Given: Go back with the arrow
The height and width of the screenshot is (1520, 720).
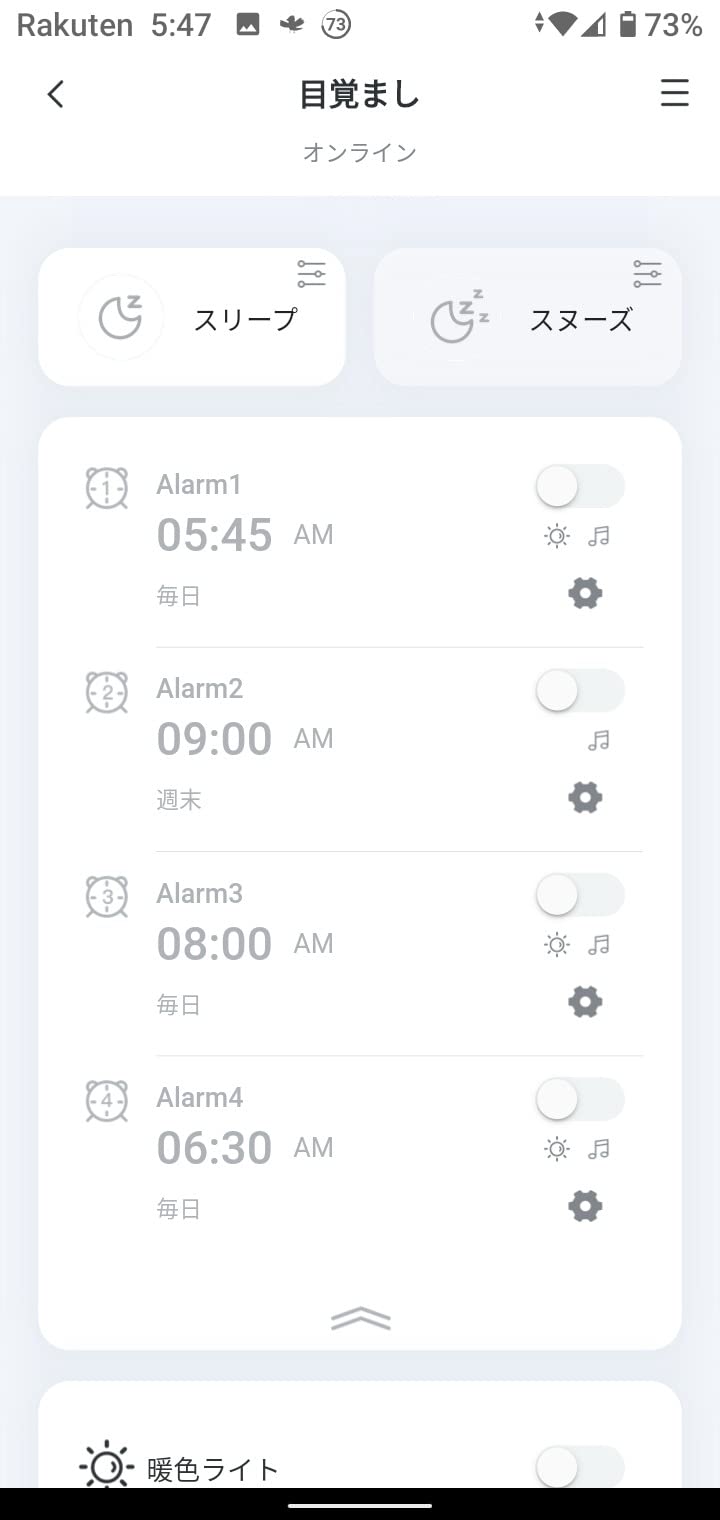Looking at the screenshot, I should point(56,94).
